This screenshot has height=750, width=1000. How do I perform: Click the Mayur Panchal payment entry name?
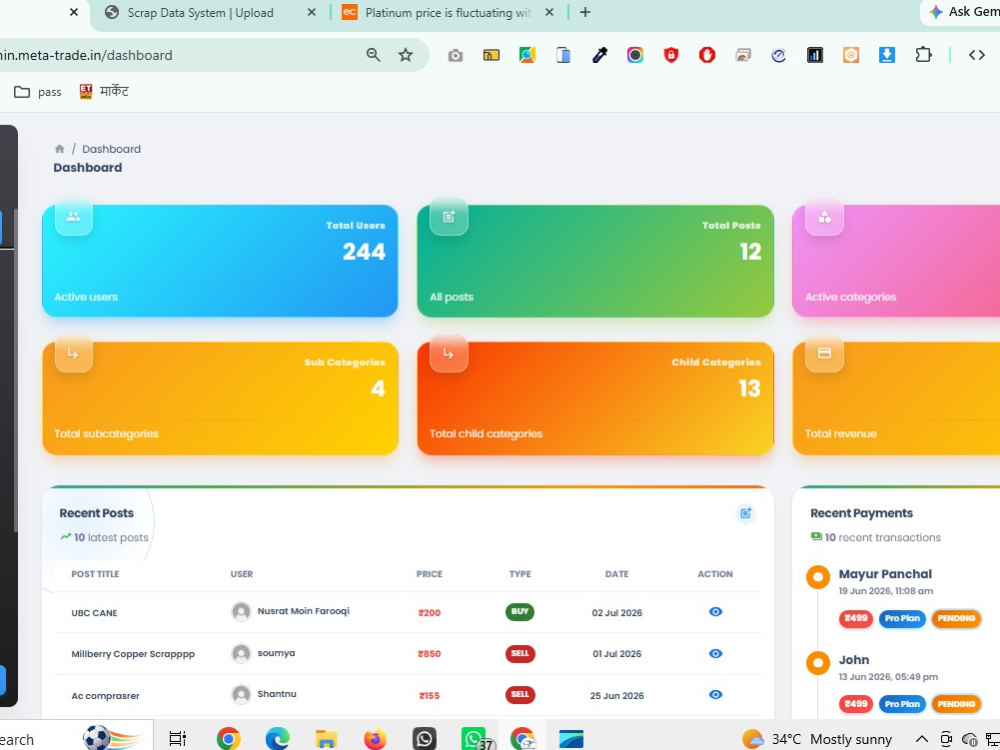point(885,574)
